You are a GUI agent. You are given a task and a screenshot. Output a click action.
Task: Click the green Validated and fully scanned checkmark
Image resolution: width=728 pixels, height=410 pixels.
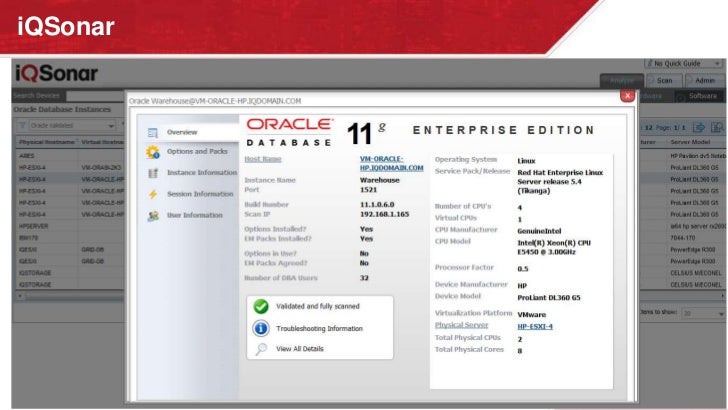point(261,306)
